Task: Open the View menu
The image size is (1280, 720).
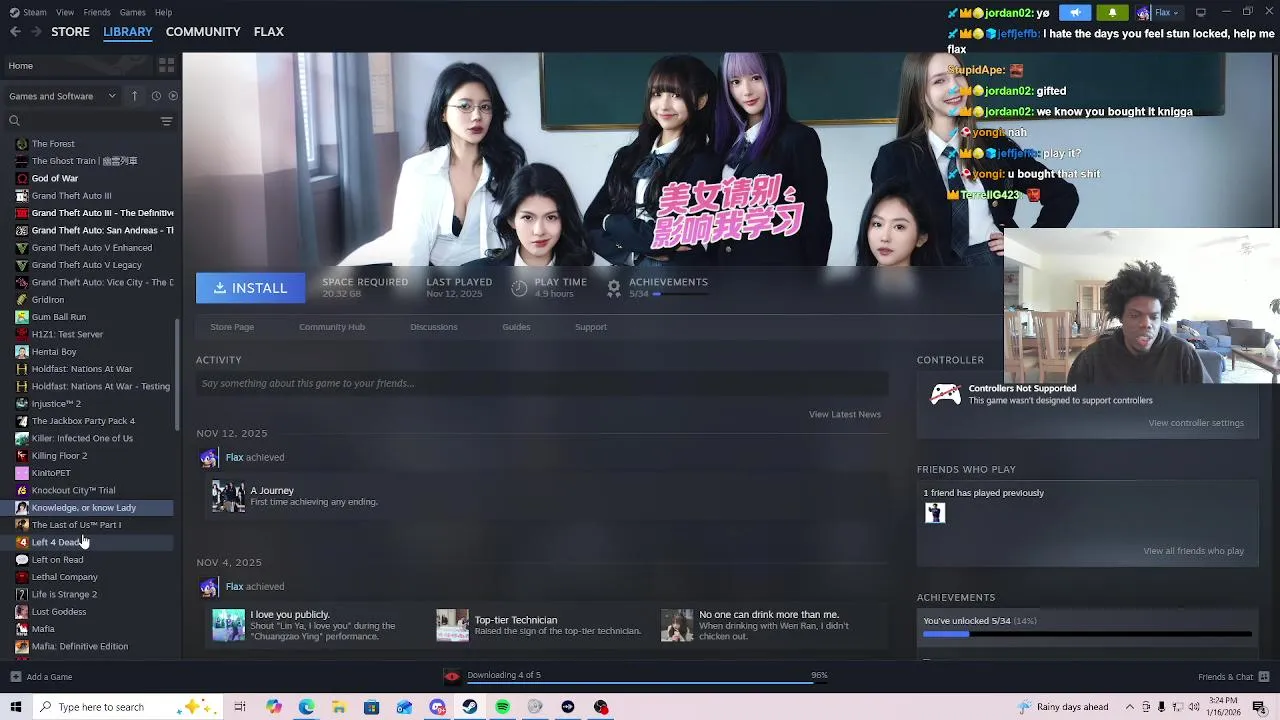Action: click(x=65, y=12)
